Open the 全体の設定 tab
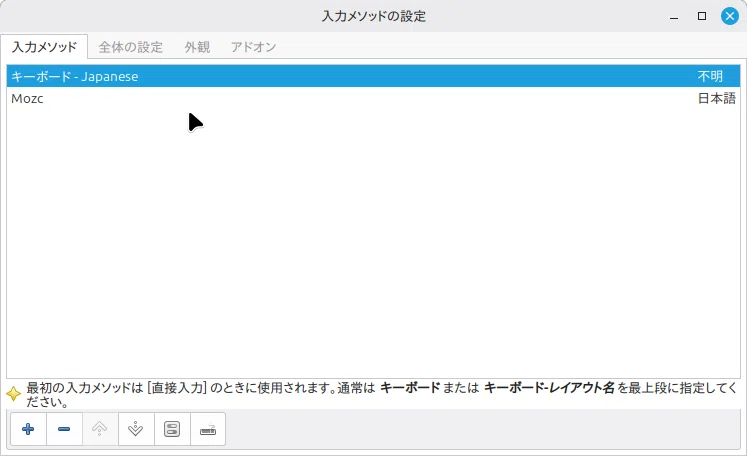Screen dimensions: 747x456 [131, 47]
